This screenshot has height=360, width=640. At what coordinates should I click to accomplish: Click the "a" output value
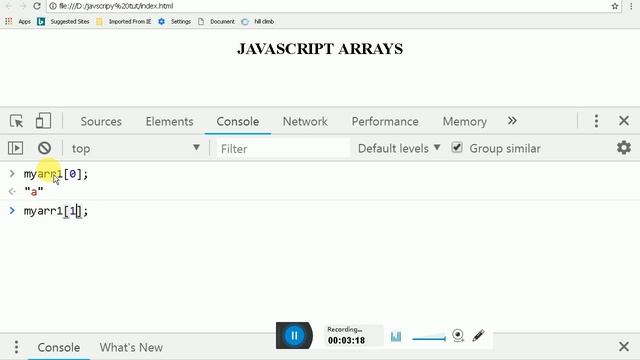34,191
